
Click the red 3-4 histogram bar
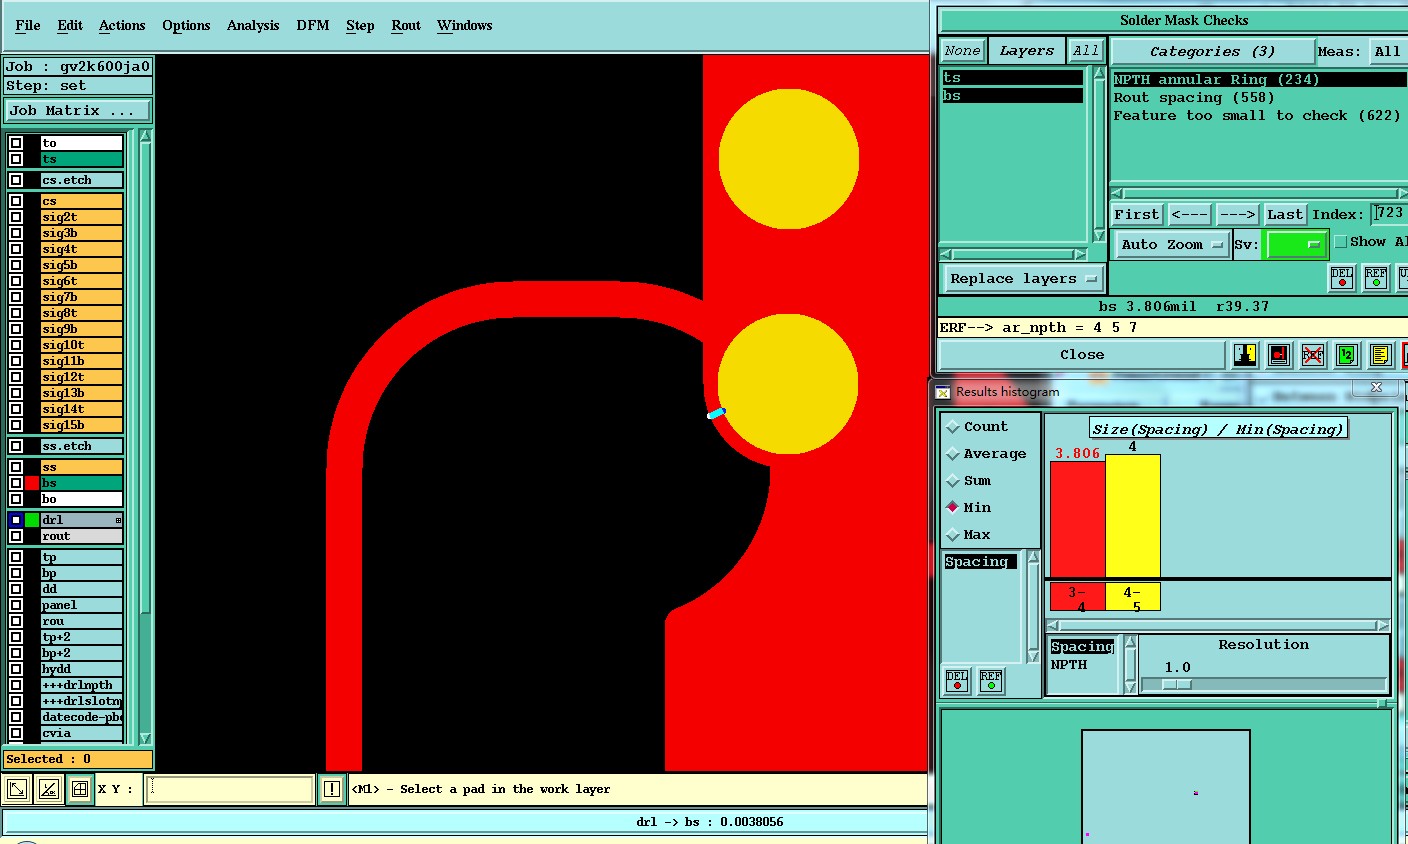click(x=1078, y=519)
